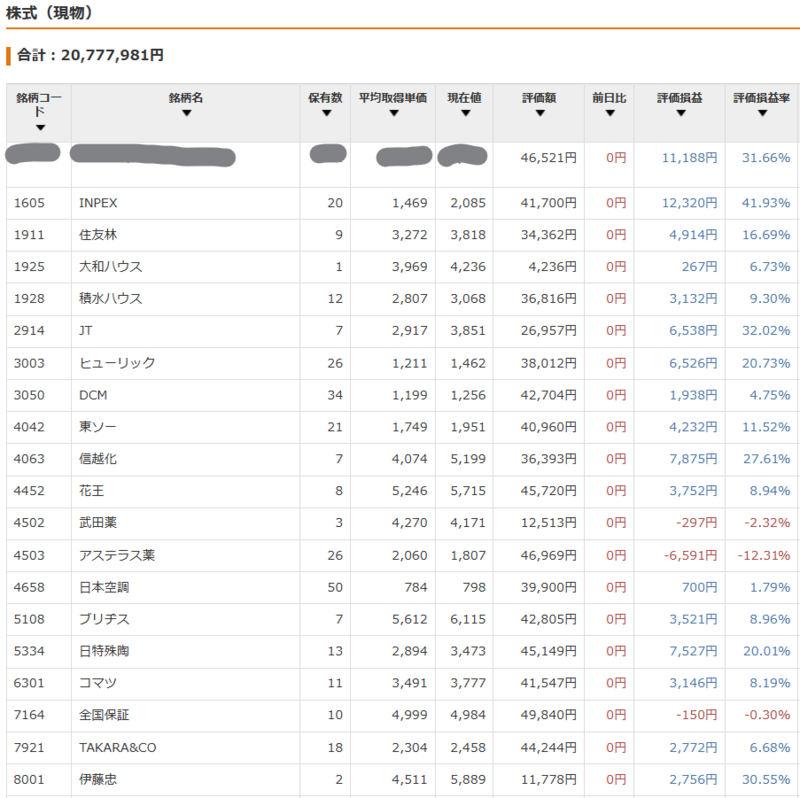Sort by 前日比 column arrow
The image size is (800, 798).
coord(610,113)
